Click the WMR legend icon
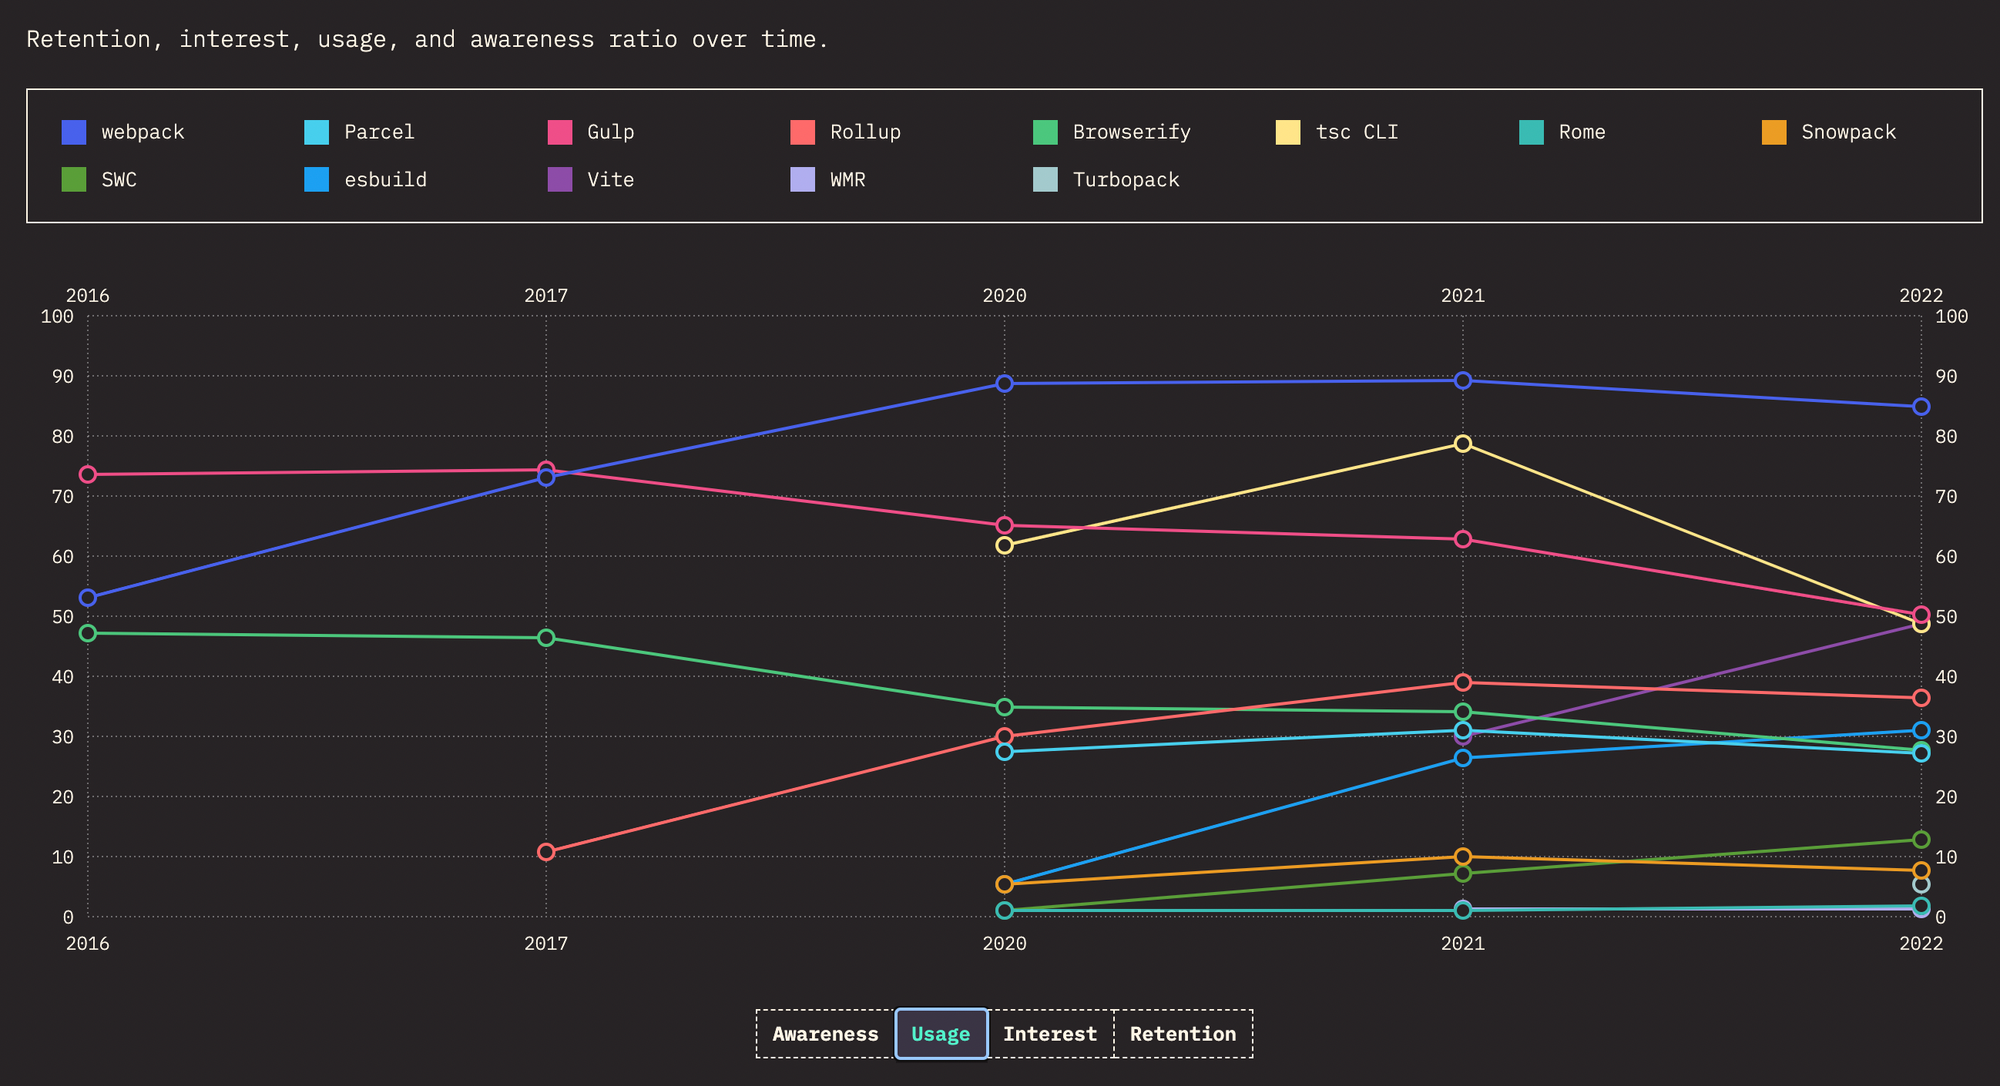Screen dimensions: 2000x1086 pyautogui.click(x=801, y=178)
